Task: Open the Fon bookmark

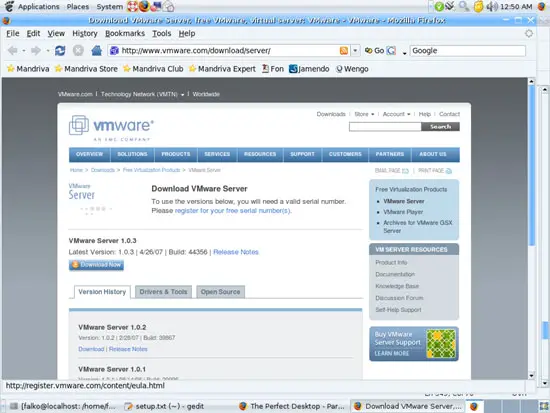Action: point(273,69)
